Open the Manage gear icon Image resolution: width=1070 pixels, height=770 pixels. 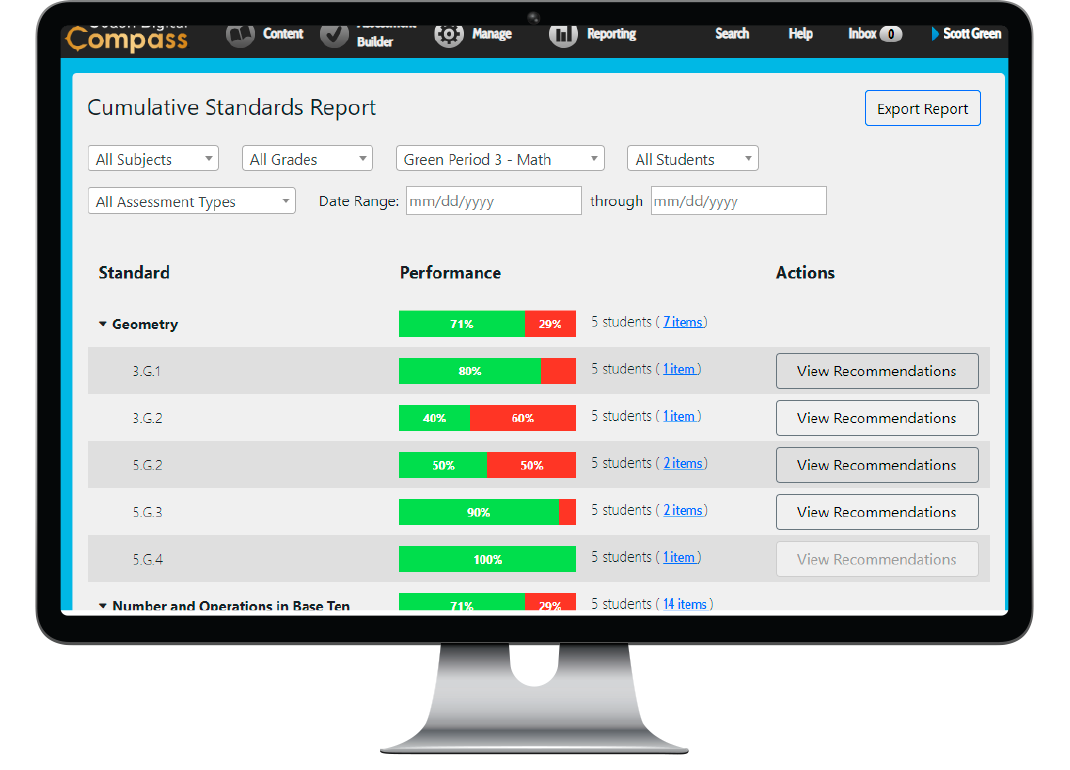click(449, 33)
